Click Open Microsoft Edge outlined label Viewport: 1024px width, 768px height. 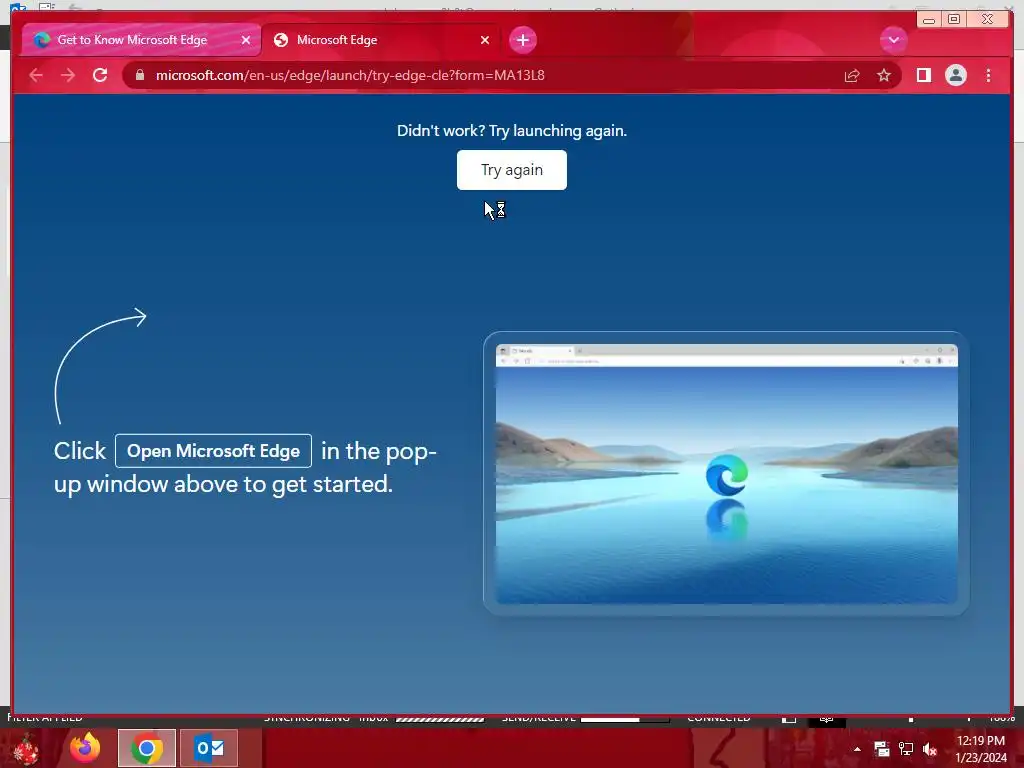coord(213,451)
